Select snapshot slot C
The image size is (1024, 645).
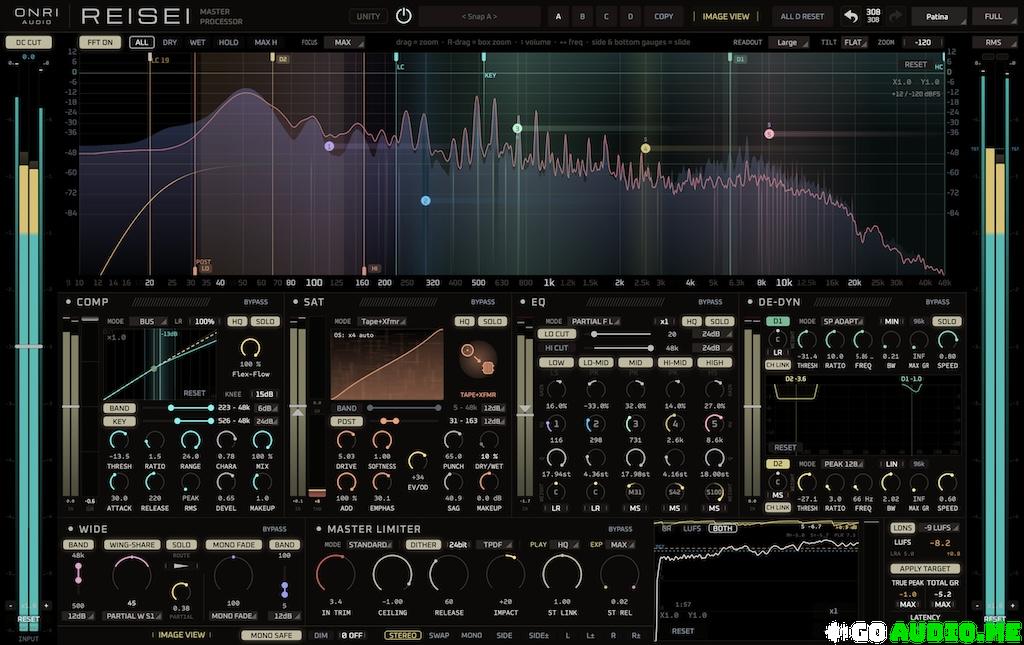point(606,16)
